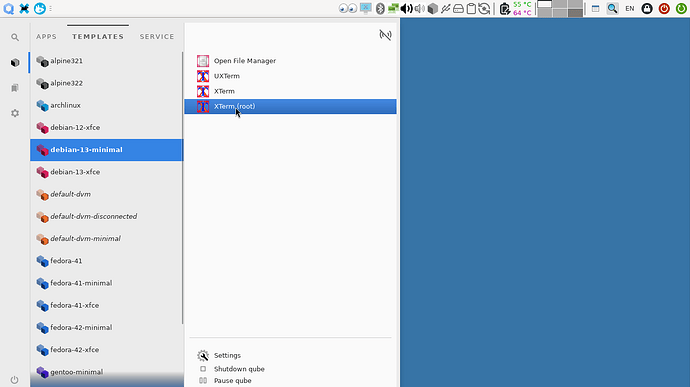Click the power icon in menu sidebar
The height and width of the screenshot is (387, 690).
tap(15, 380)
